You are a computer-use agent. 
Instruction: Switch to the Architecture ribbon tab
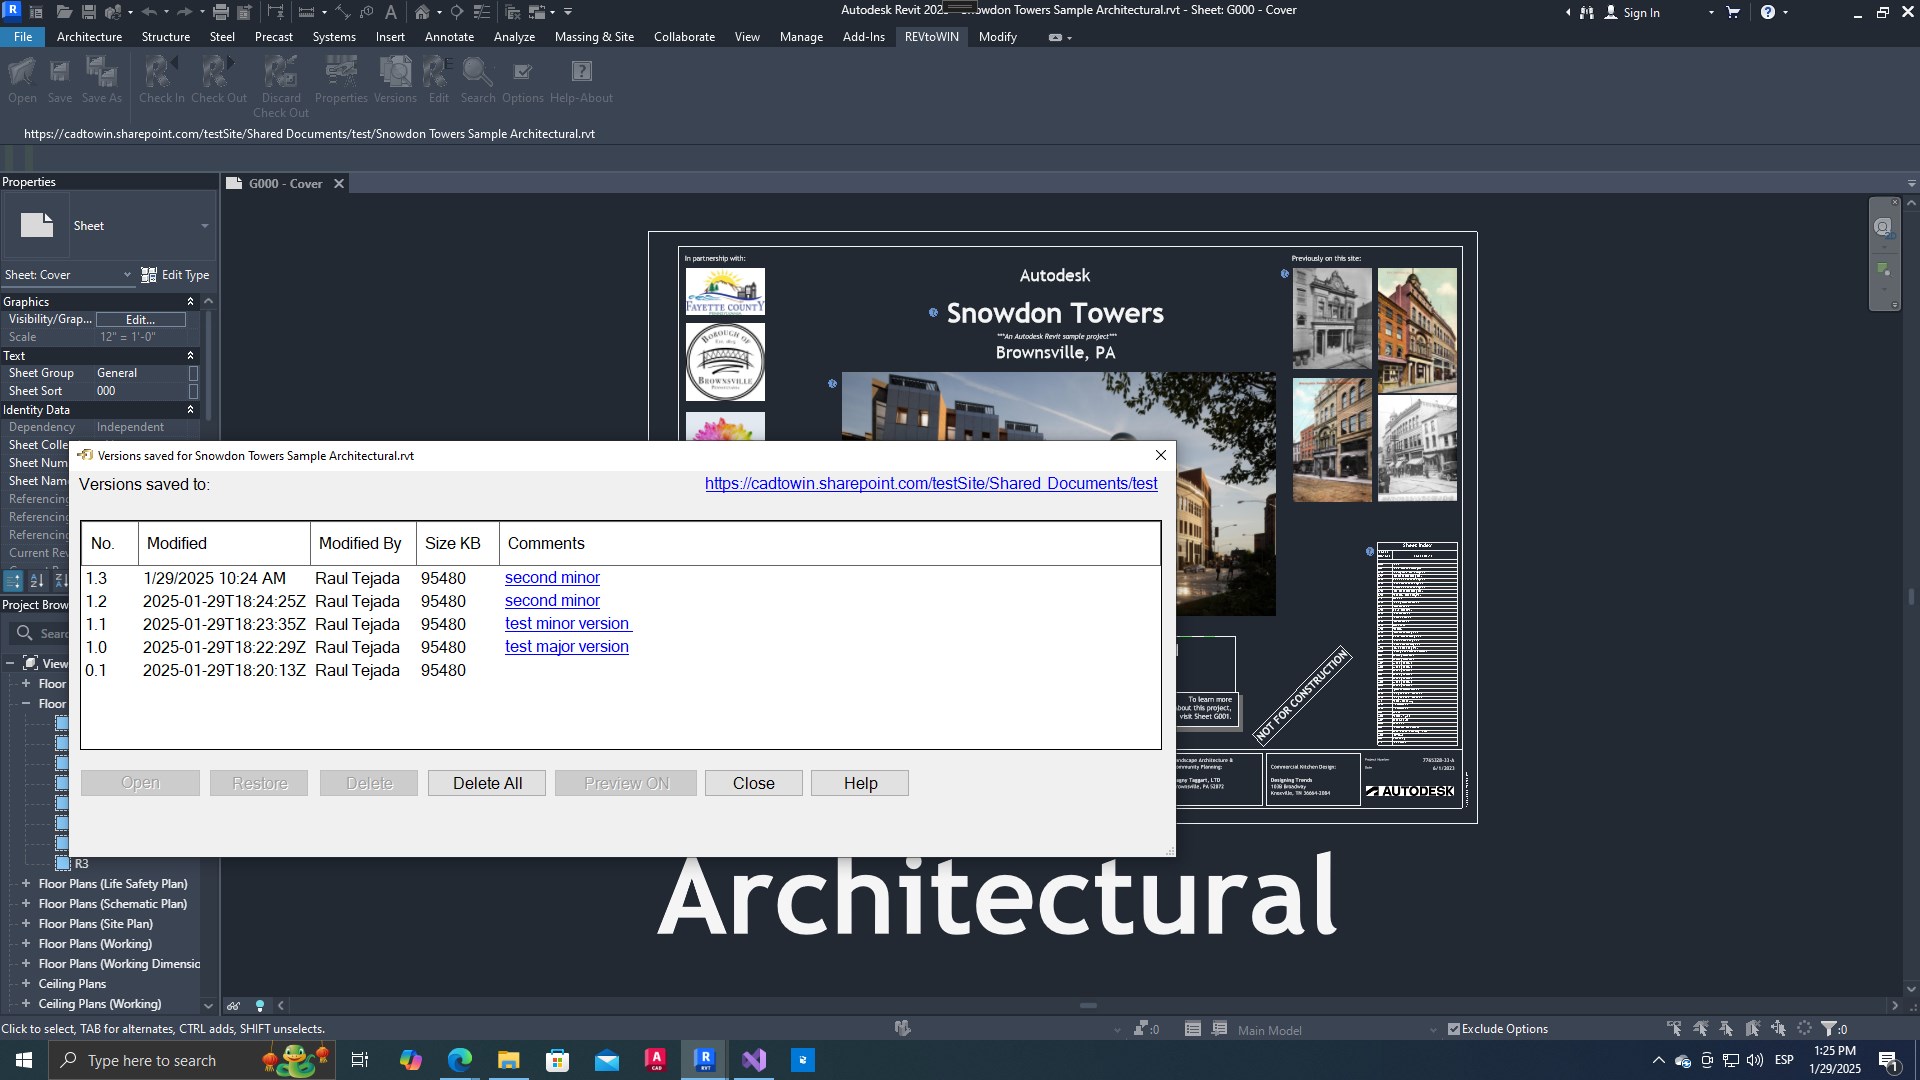89,37
